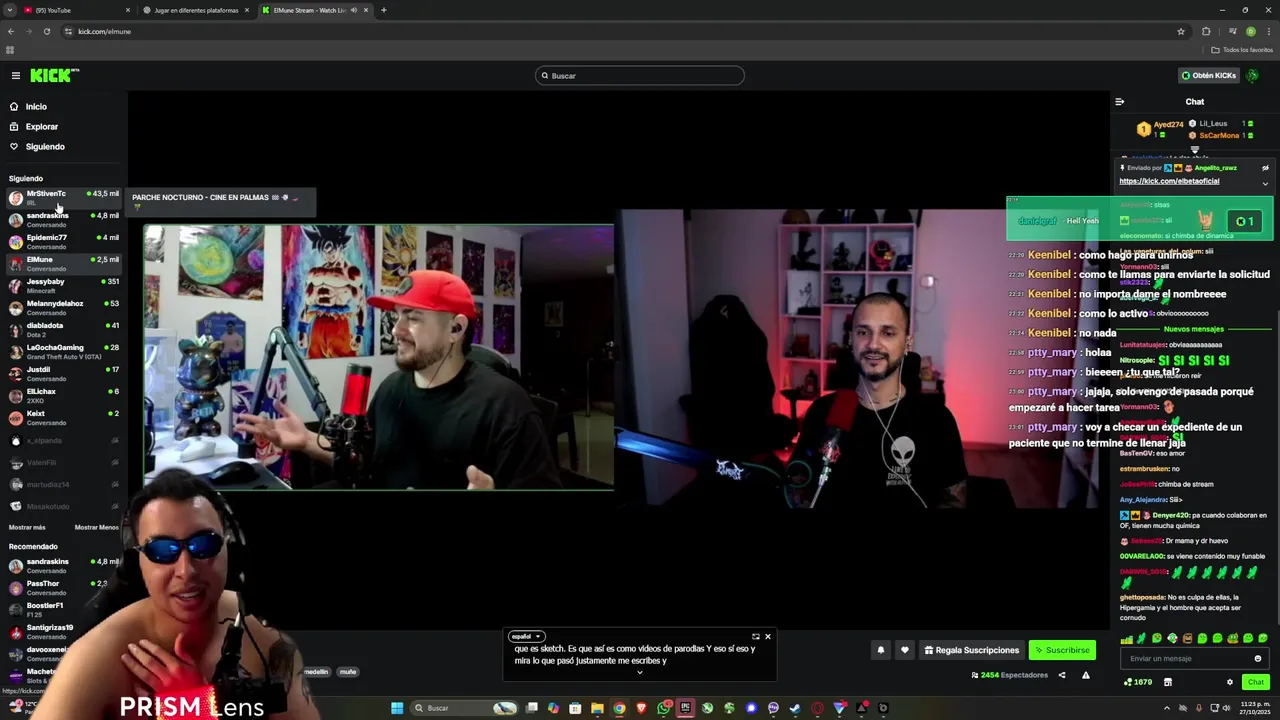Open Chrome from the taskbar
The height and width of the screenshot is (720, 1280).
pos(619,708)
